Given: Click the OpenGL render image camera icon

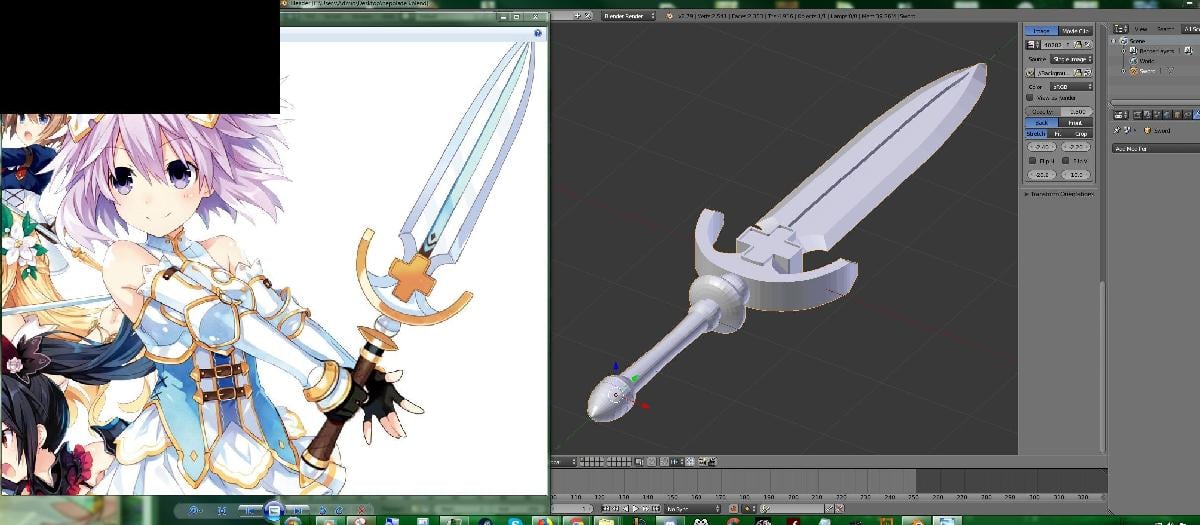Looking at the screenshot, I should (702, 461).
